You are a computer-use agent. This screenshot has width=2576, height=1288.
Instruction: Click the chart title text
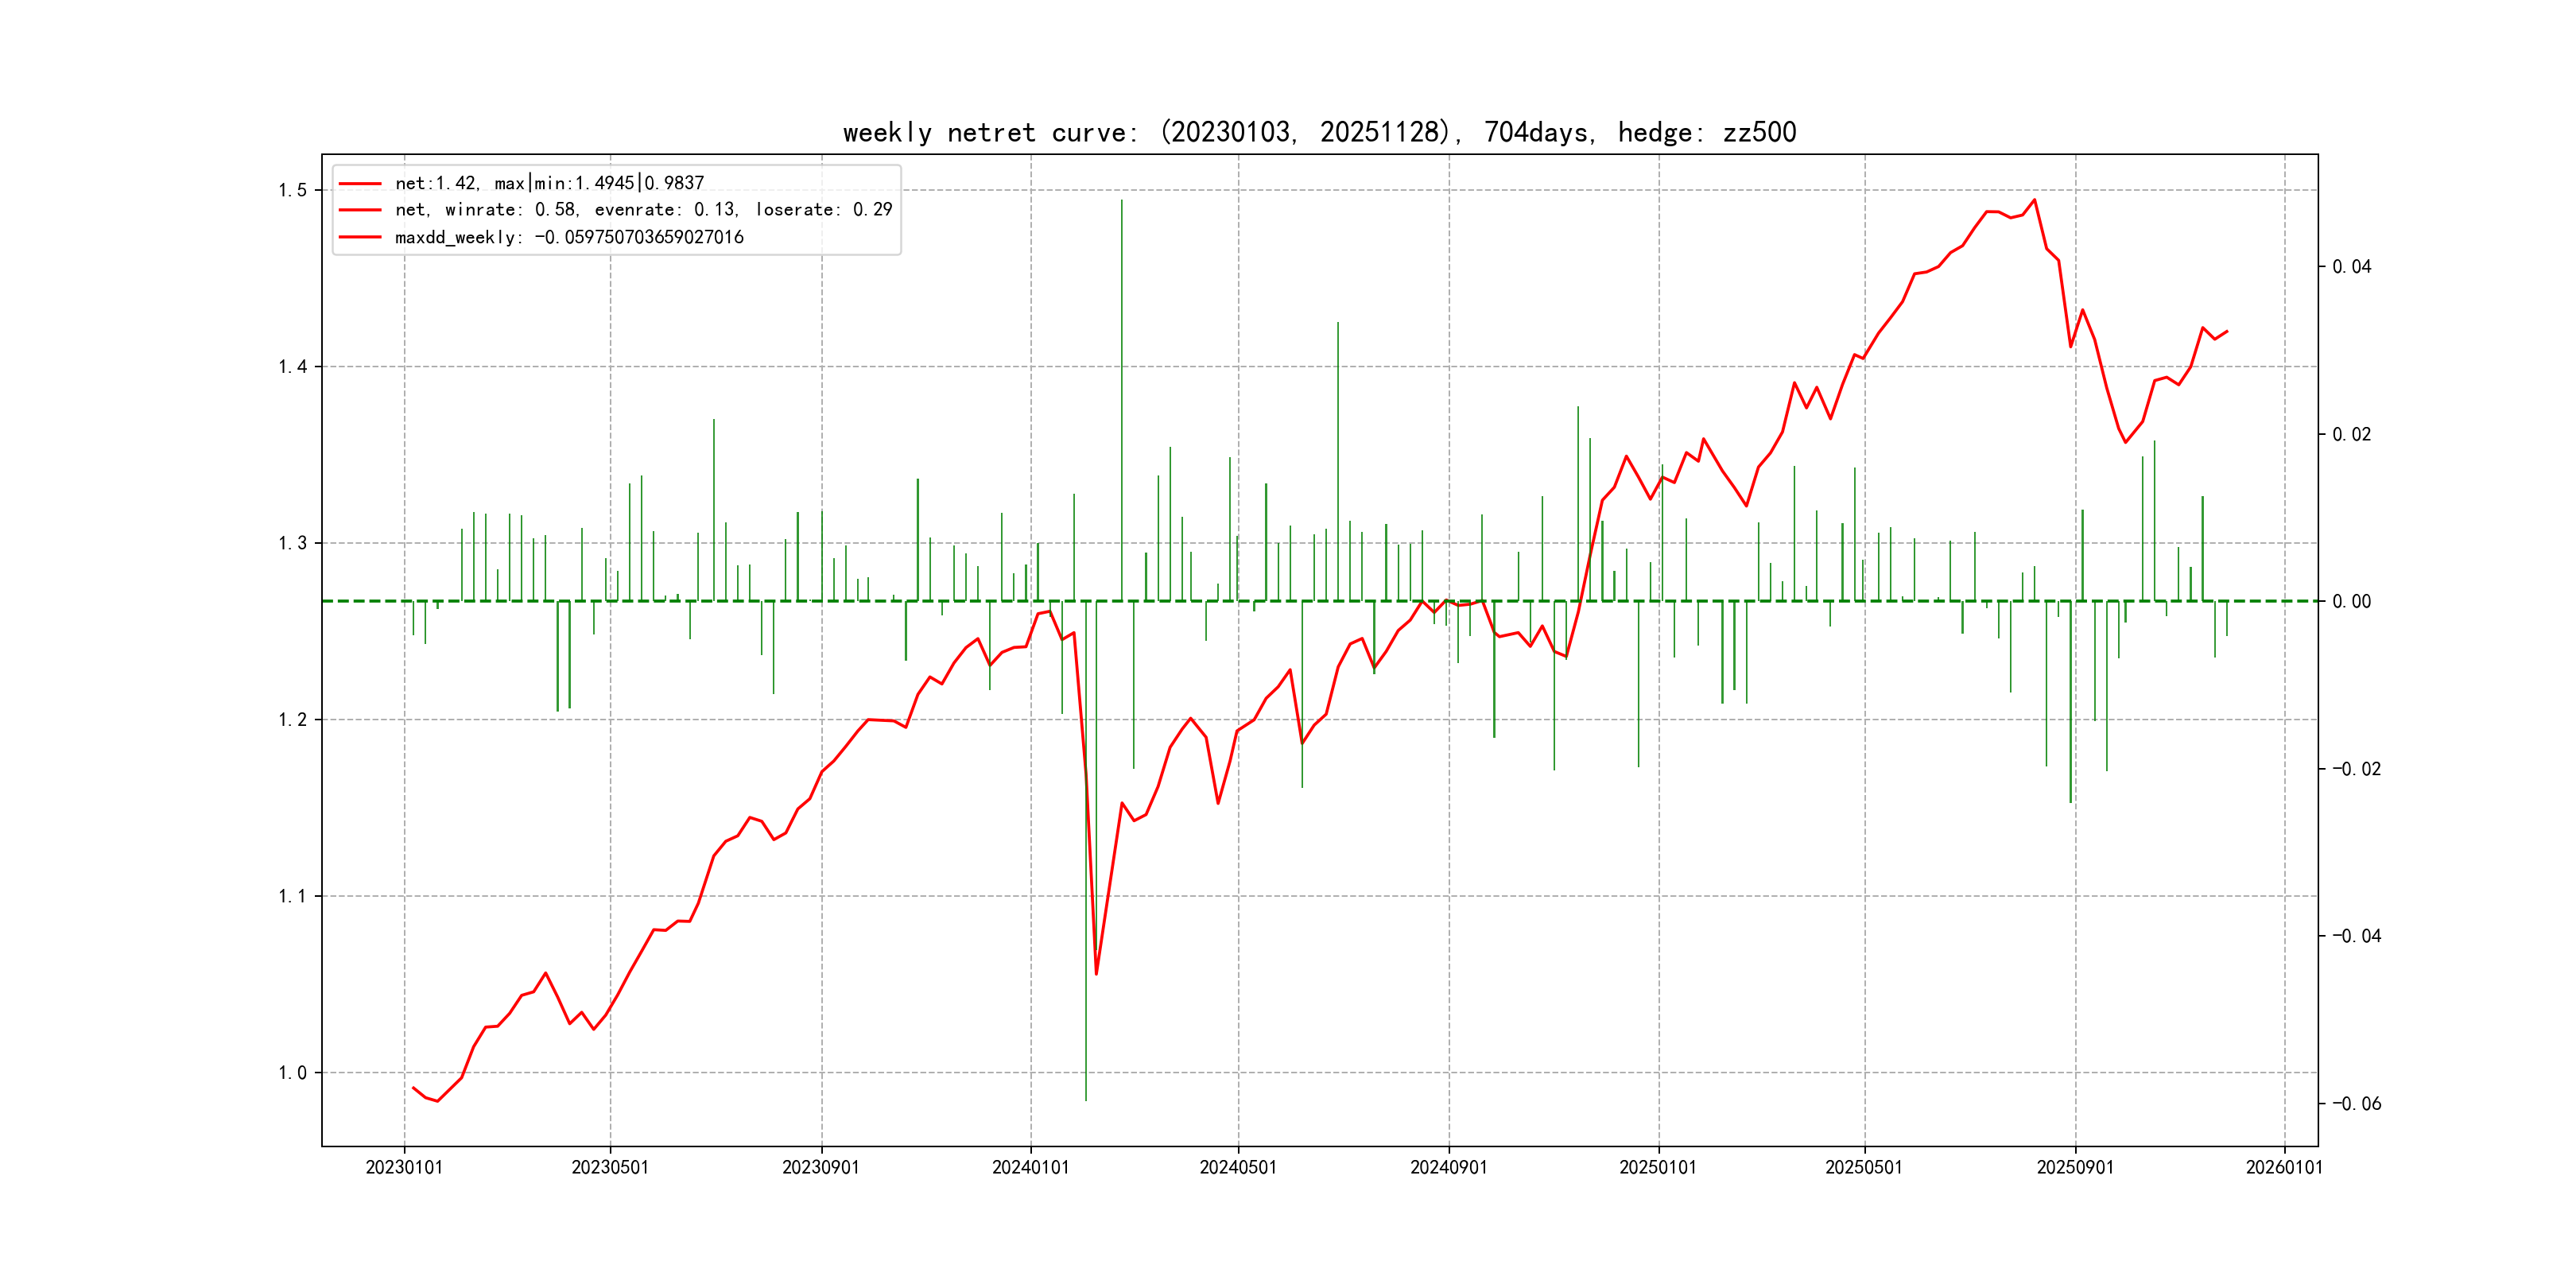pos(1319,132)
